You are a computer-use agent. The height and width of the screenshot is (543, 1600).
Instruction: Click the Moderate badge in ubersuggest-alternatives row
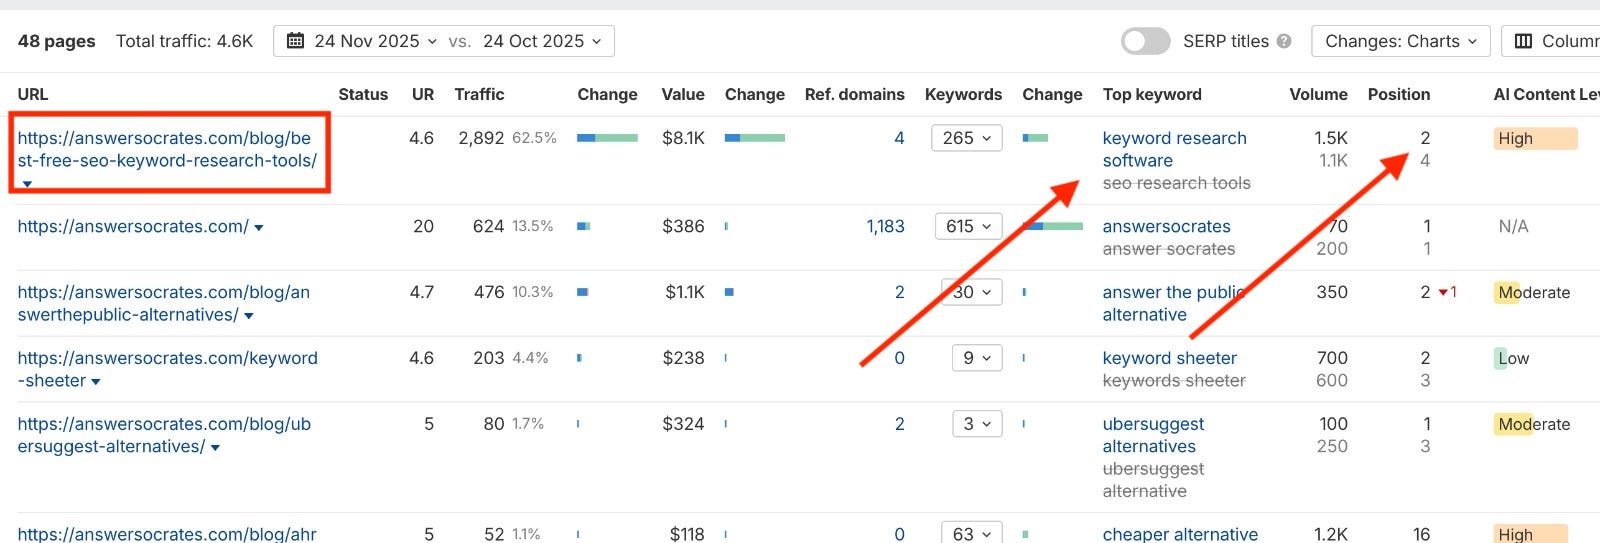click(x=1533, y=424)
